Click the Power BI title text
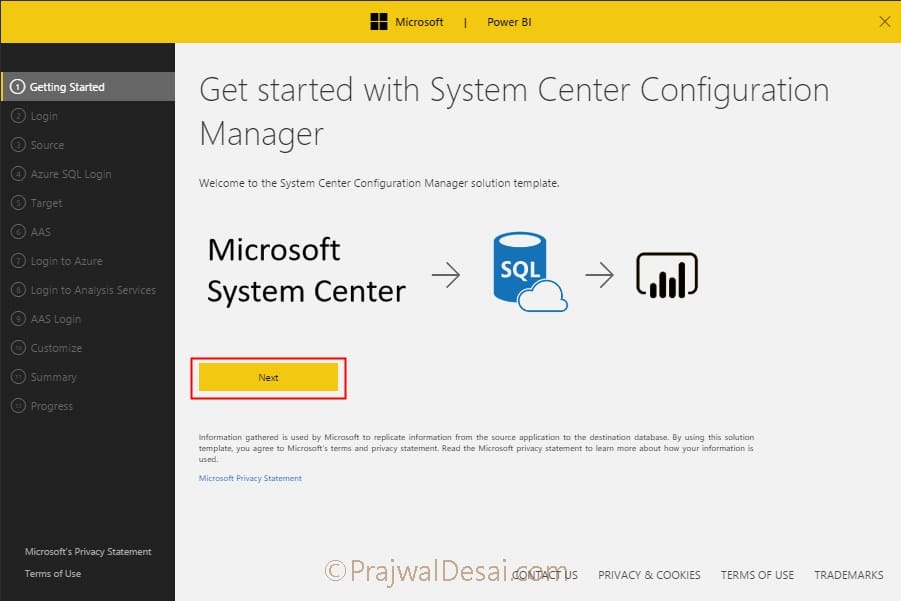The image size is (901, 601). (x=509, y=22)
